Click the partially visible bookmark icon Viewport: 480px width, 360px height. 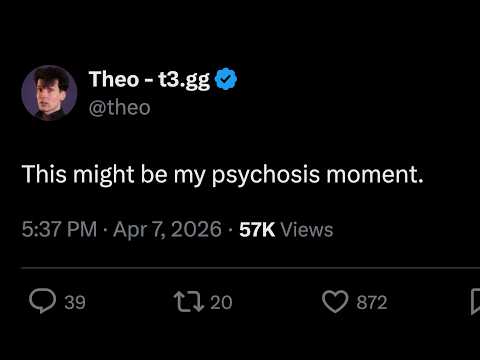475,302
